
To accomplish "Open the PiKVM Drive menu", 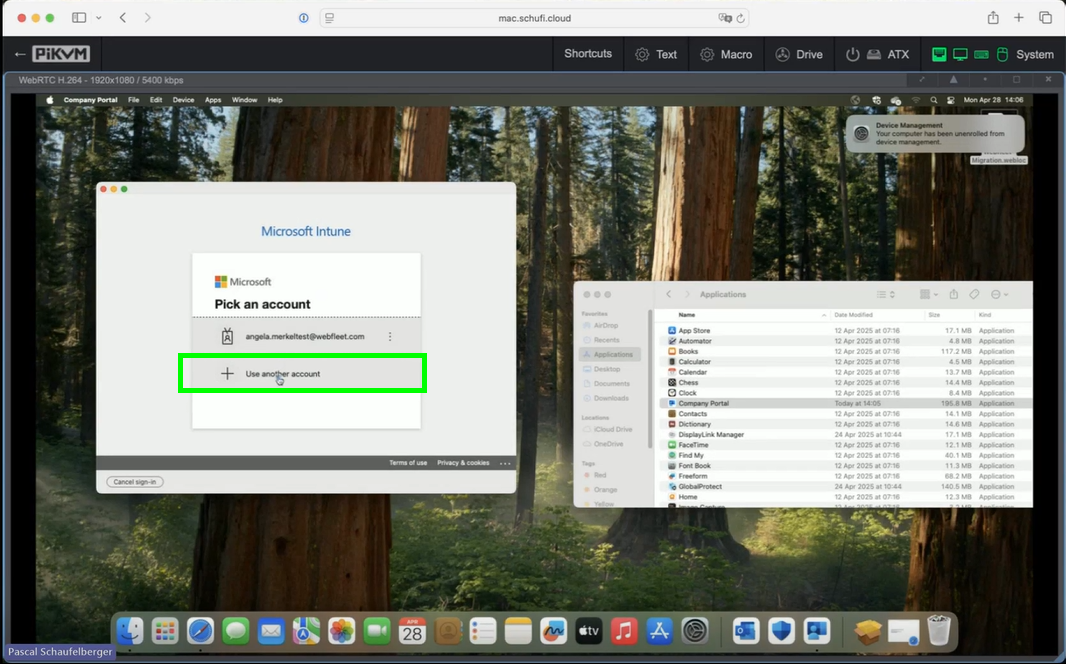I will pyautogui.click(x=800, y=54).
